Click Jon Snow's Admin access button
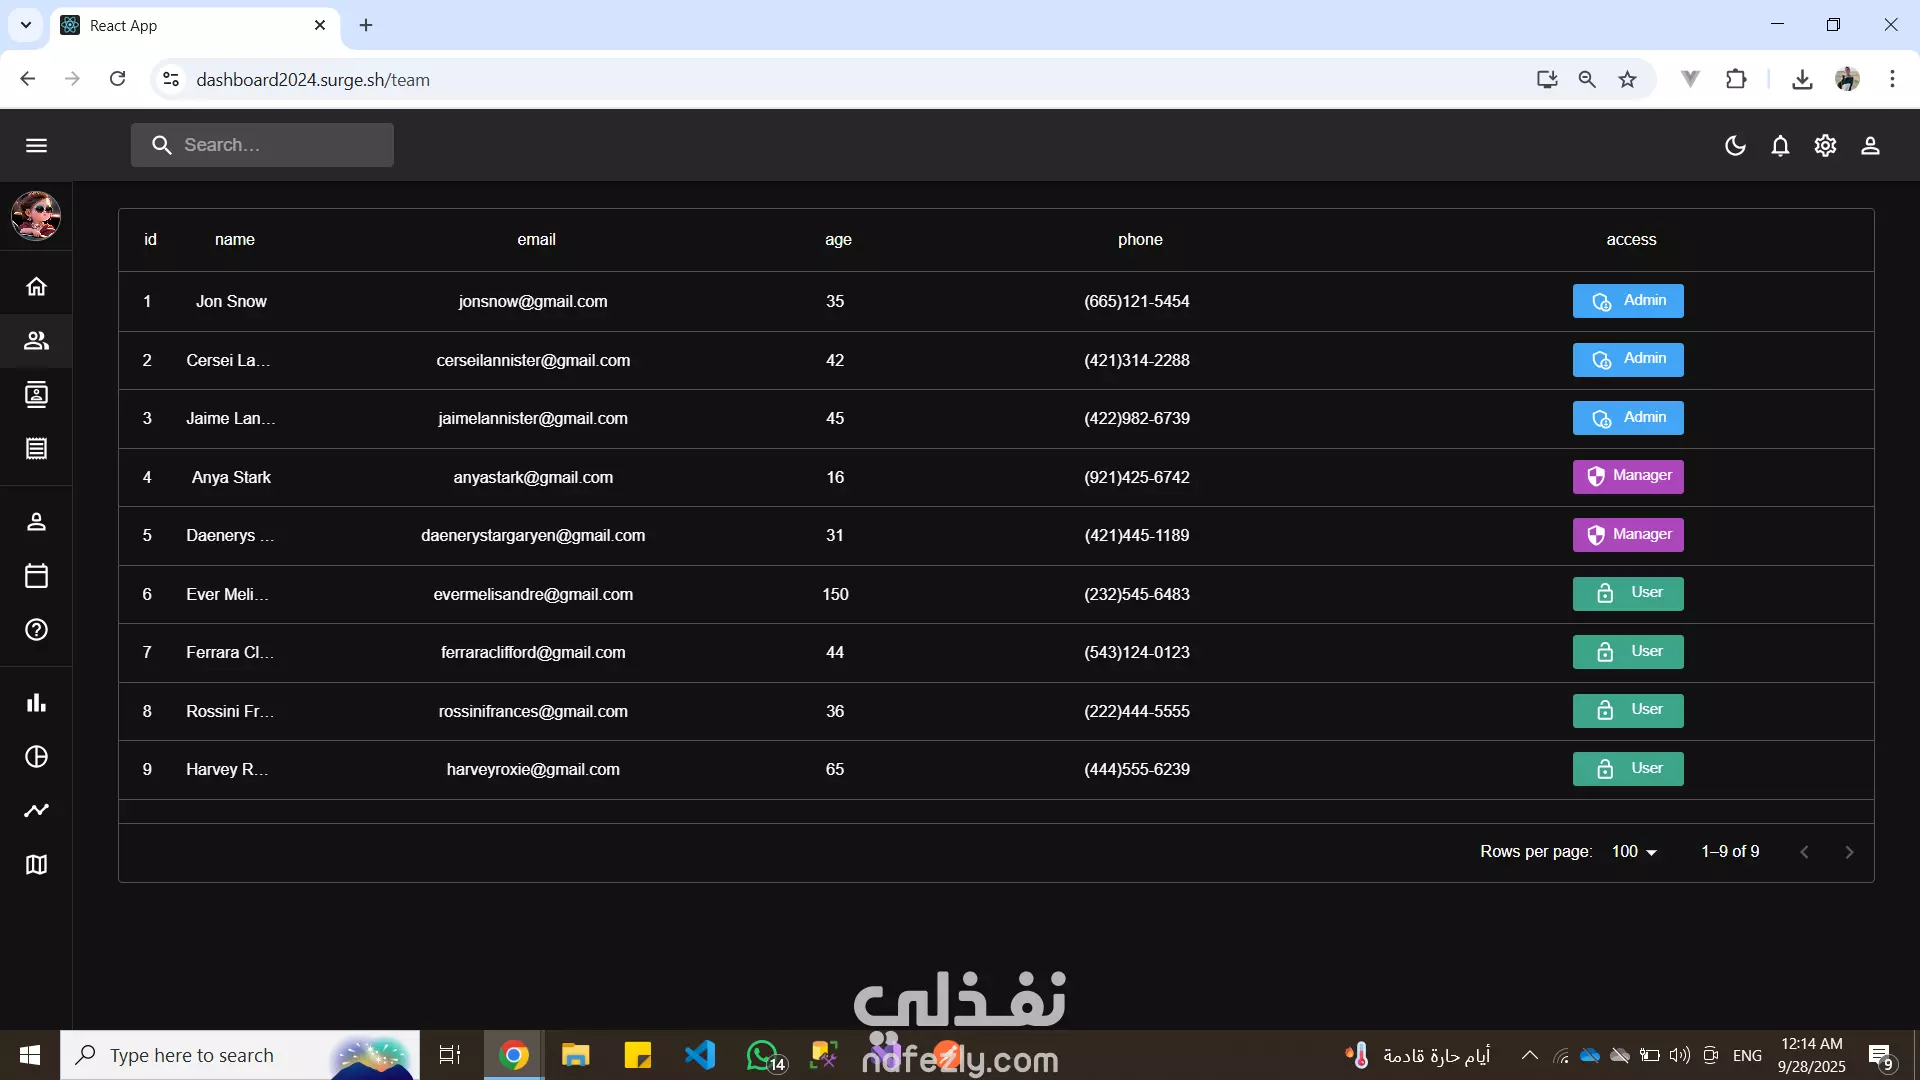1920x1080 pixels. point(1628,301)
